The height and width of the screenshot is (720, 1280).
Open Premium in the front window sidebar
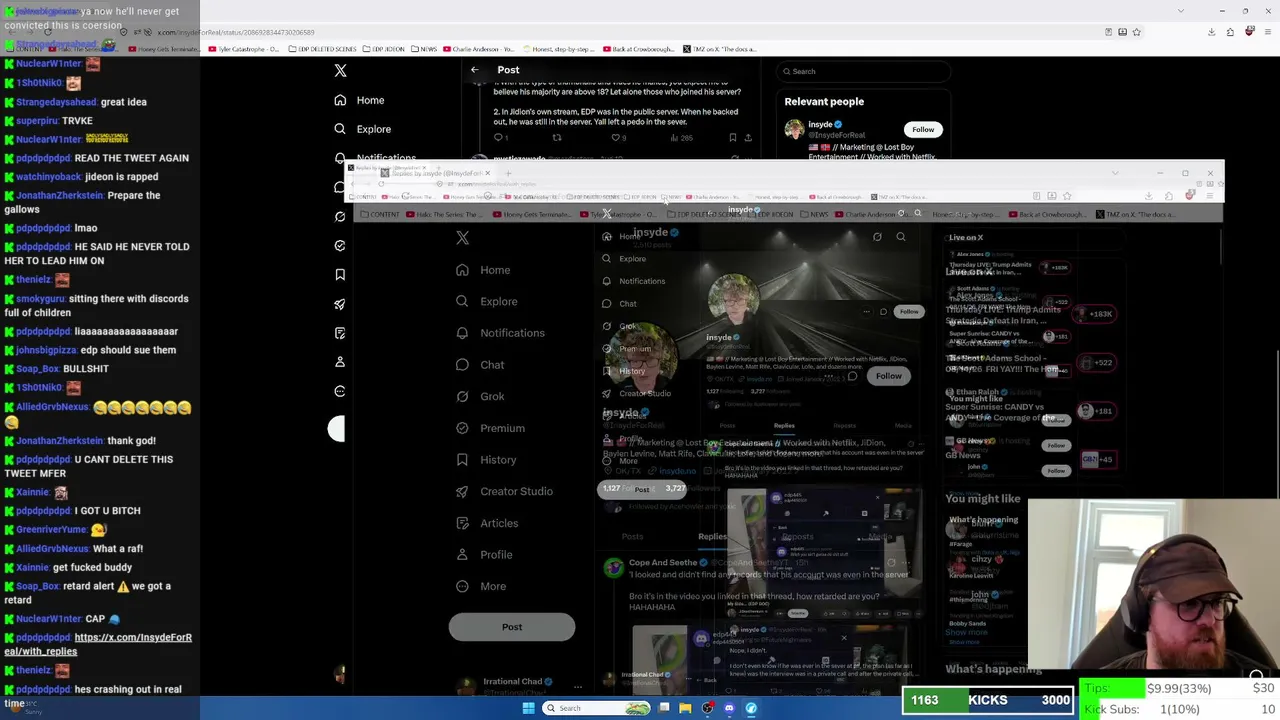(x=490, y=428)
